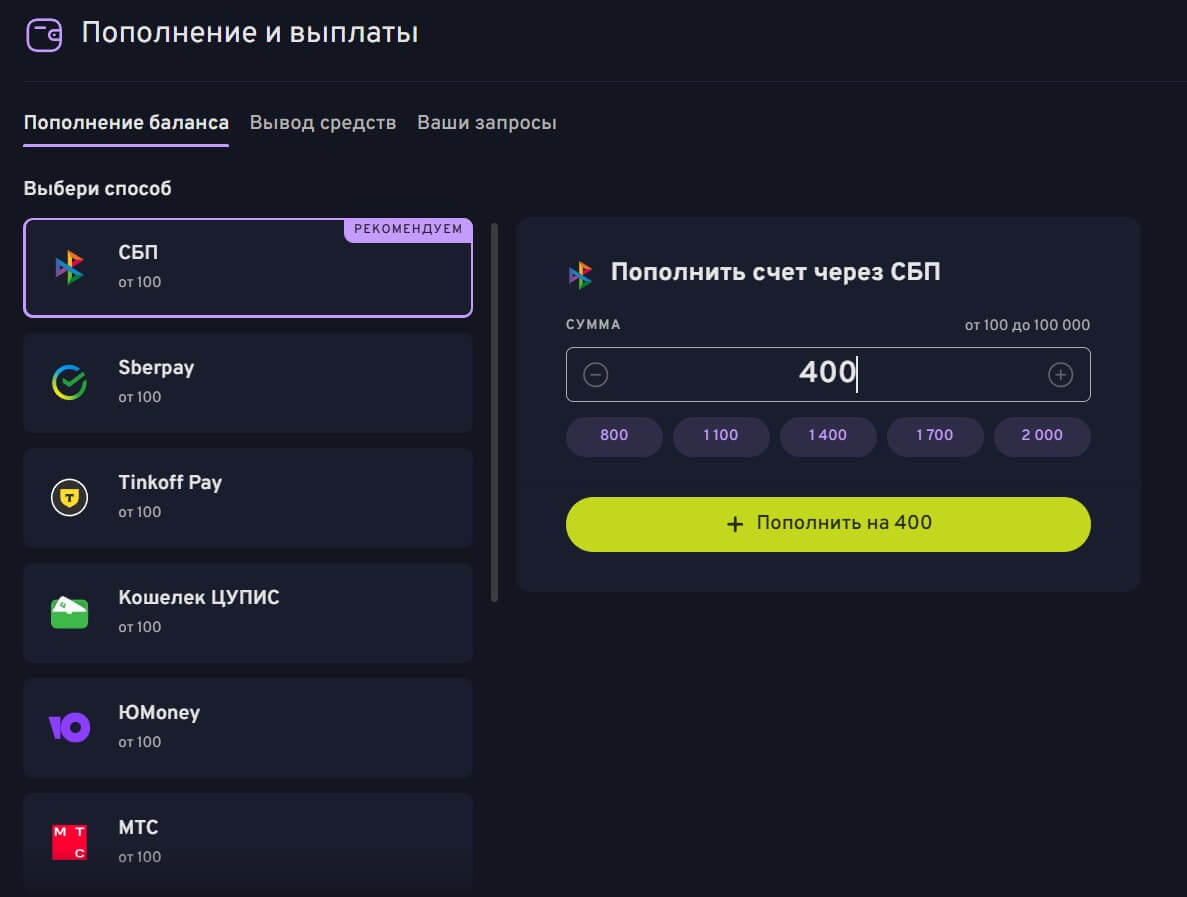Click the Sberpay green circle logo
Image resolution: width=1187 pixels, height=897 pixels.
click(70, 382)
